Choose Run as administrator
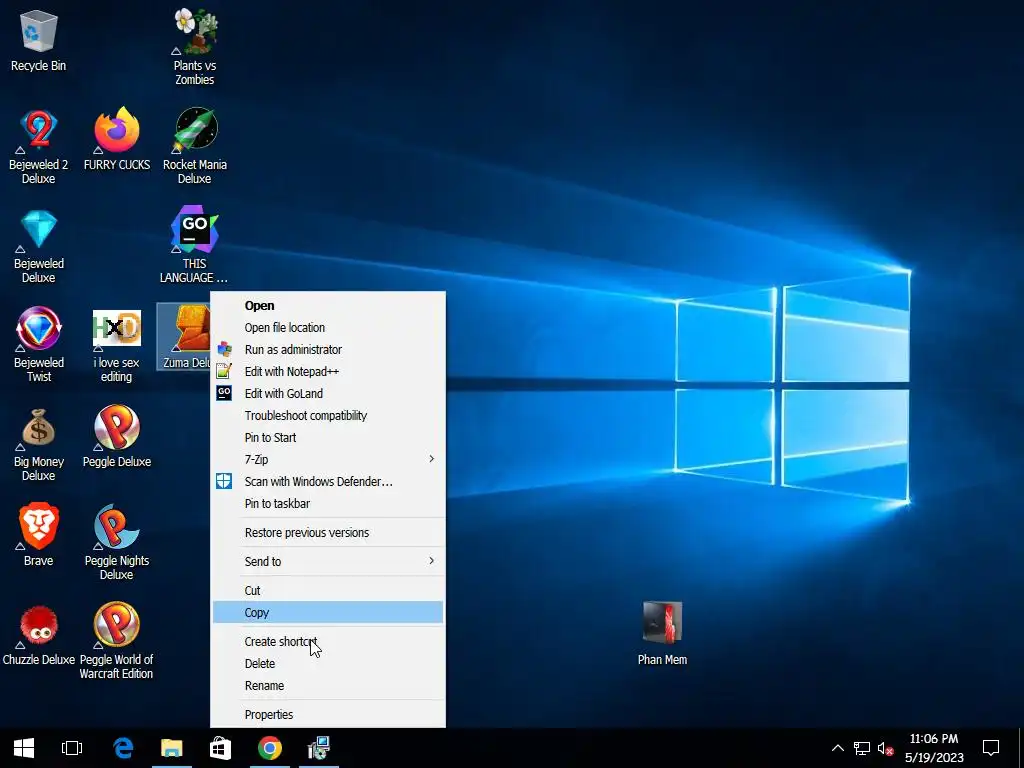Image resolution: width=1024 pixels, height=768 pixels. [x=328, y=350]
